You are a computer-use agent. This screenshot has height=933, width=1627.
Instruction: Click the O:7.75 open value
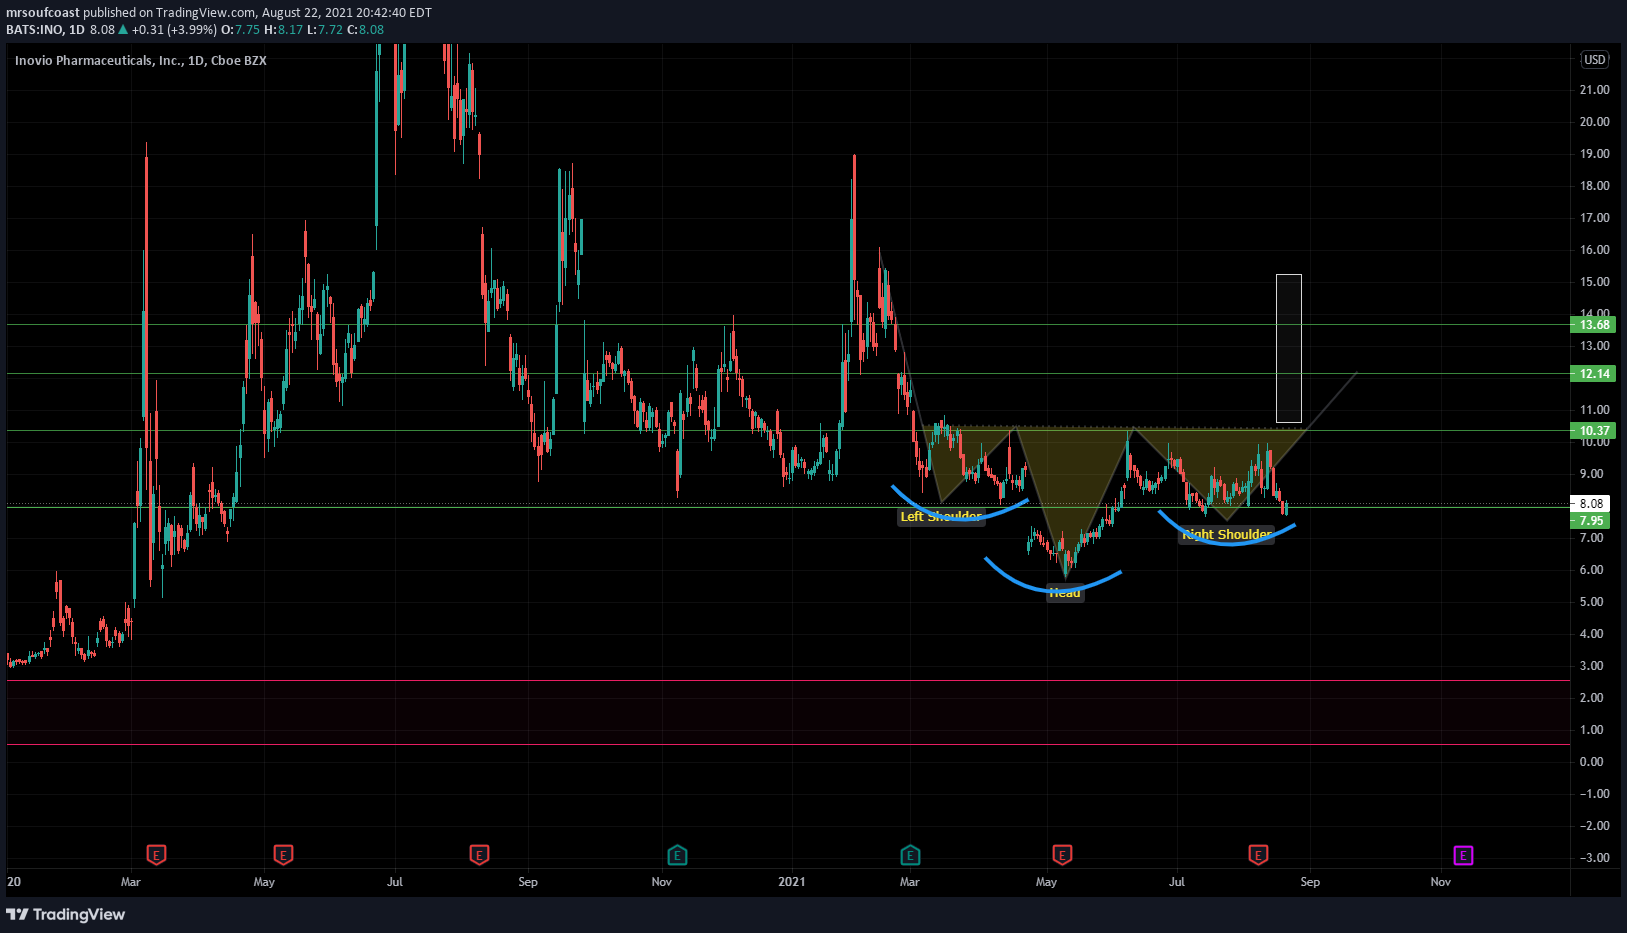click(x=241, y=30)
